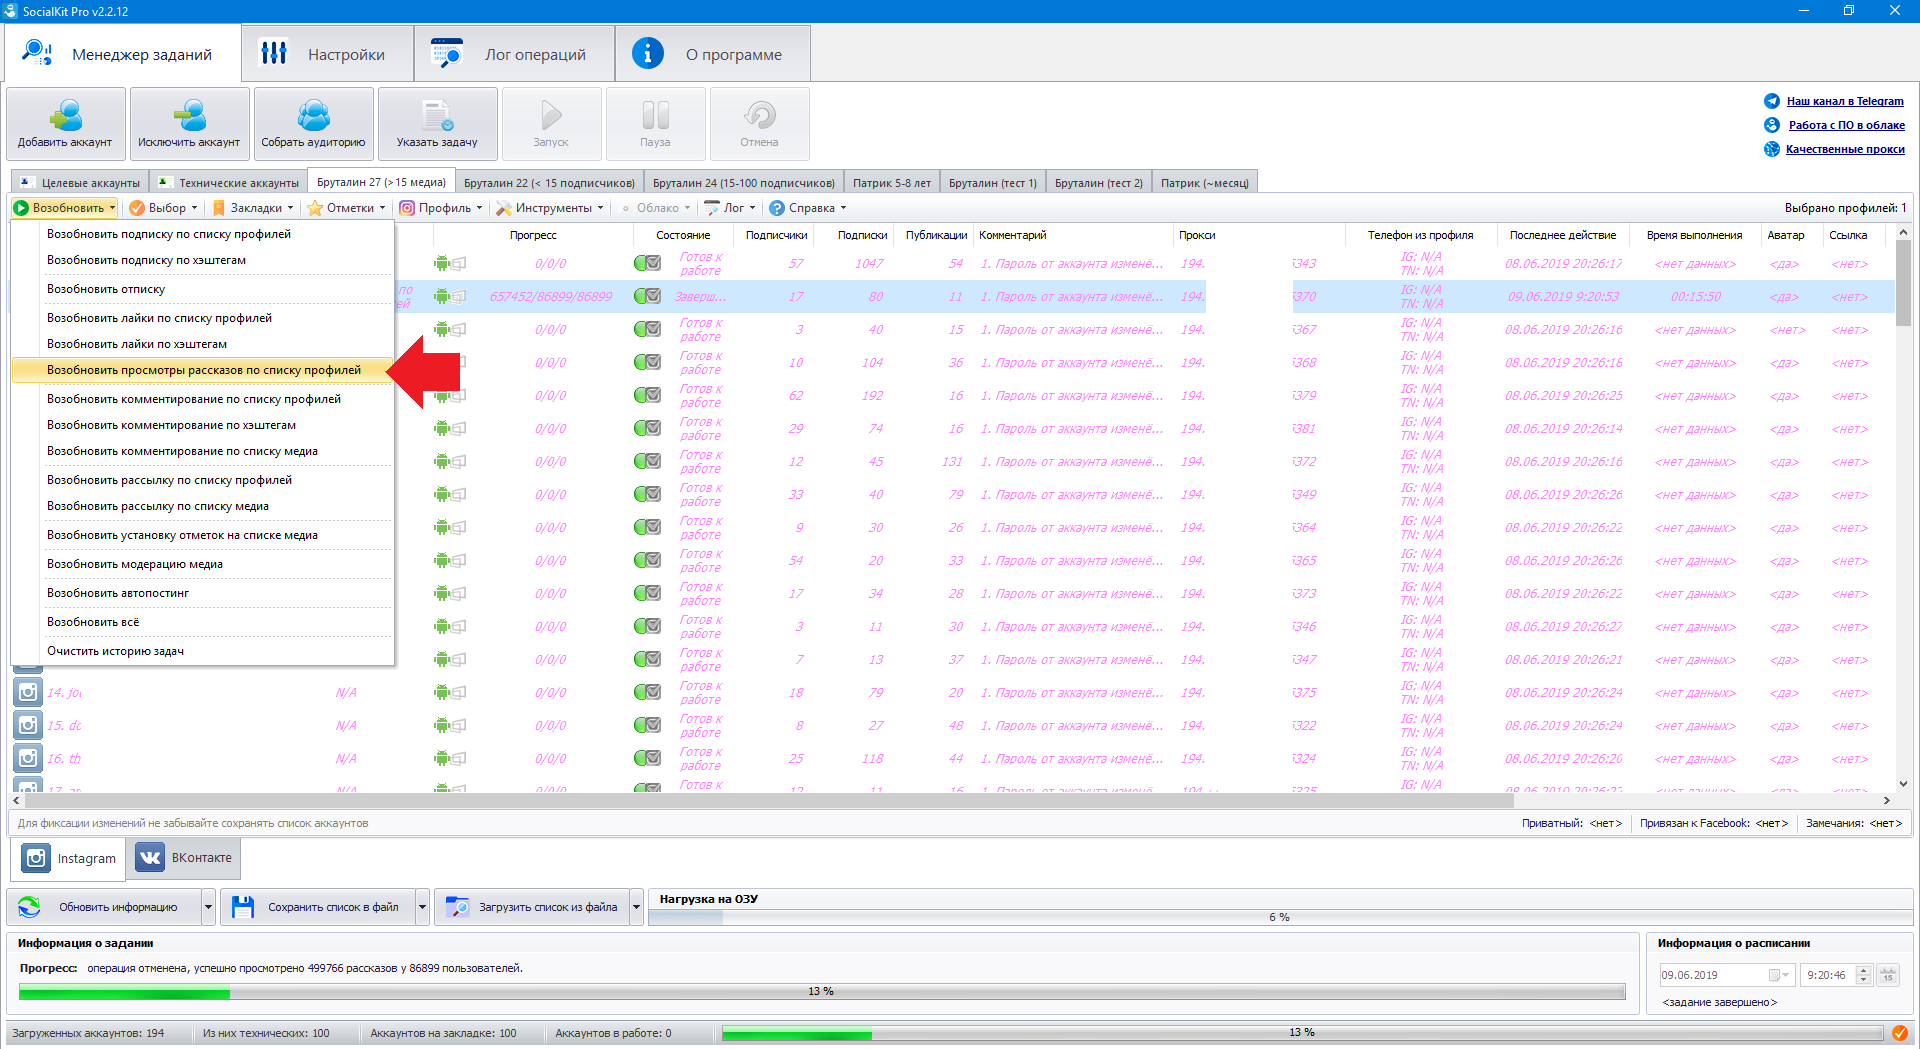
Task: Click the Specify task icon button
Action: click(437, 123)
